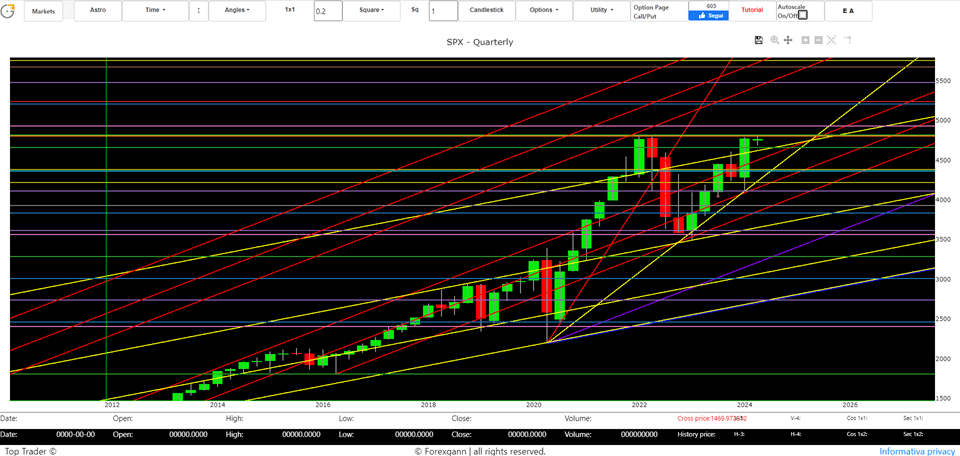
Task: Click the Facebook Segui like button
Action: click(x=711, y=15)
